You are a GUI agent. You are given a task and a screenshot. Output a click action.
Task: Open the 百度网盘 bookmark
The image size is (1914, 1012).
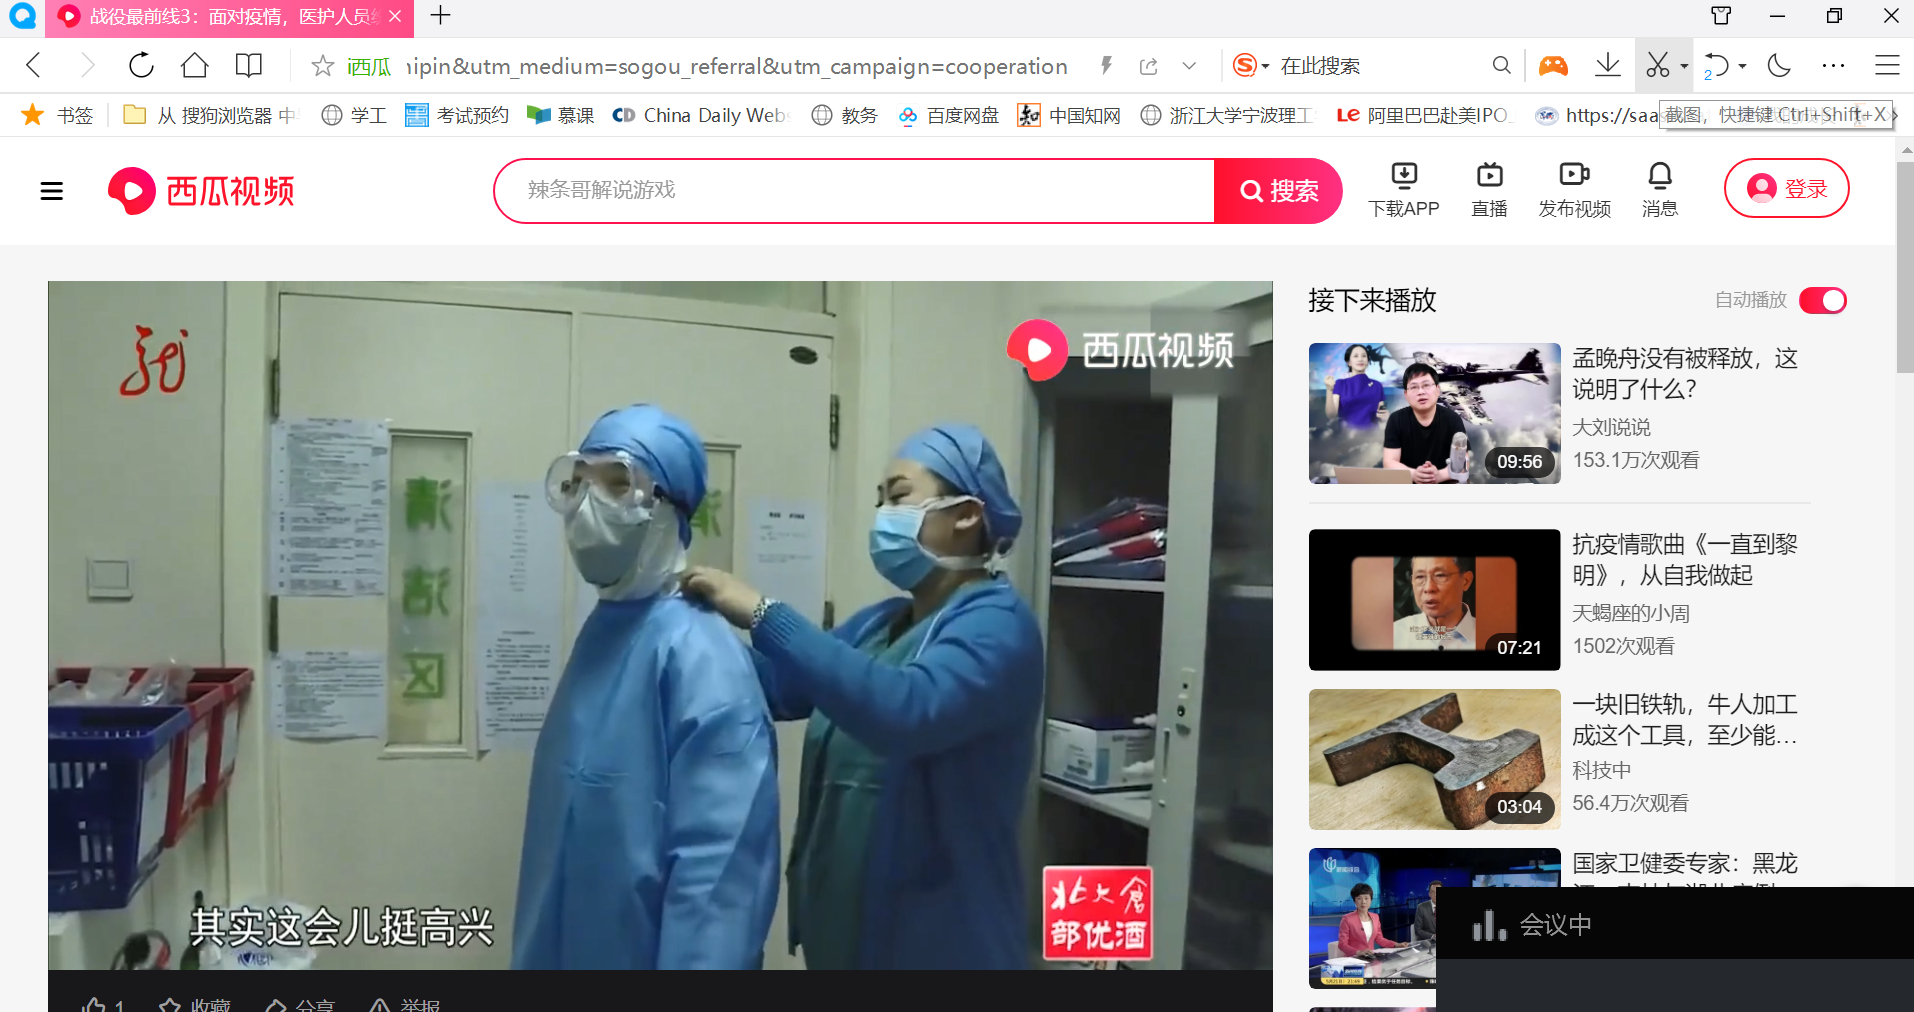[948, 116]
